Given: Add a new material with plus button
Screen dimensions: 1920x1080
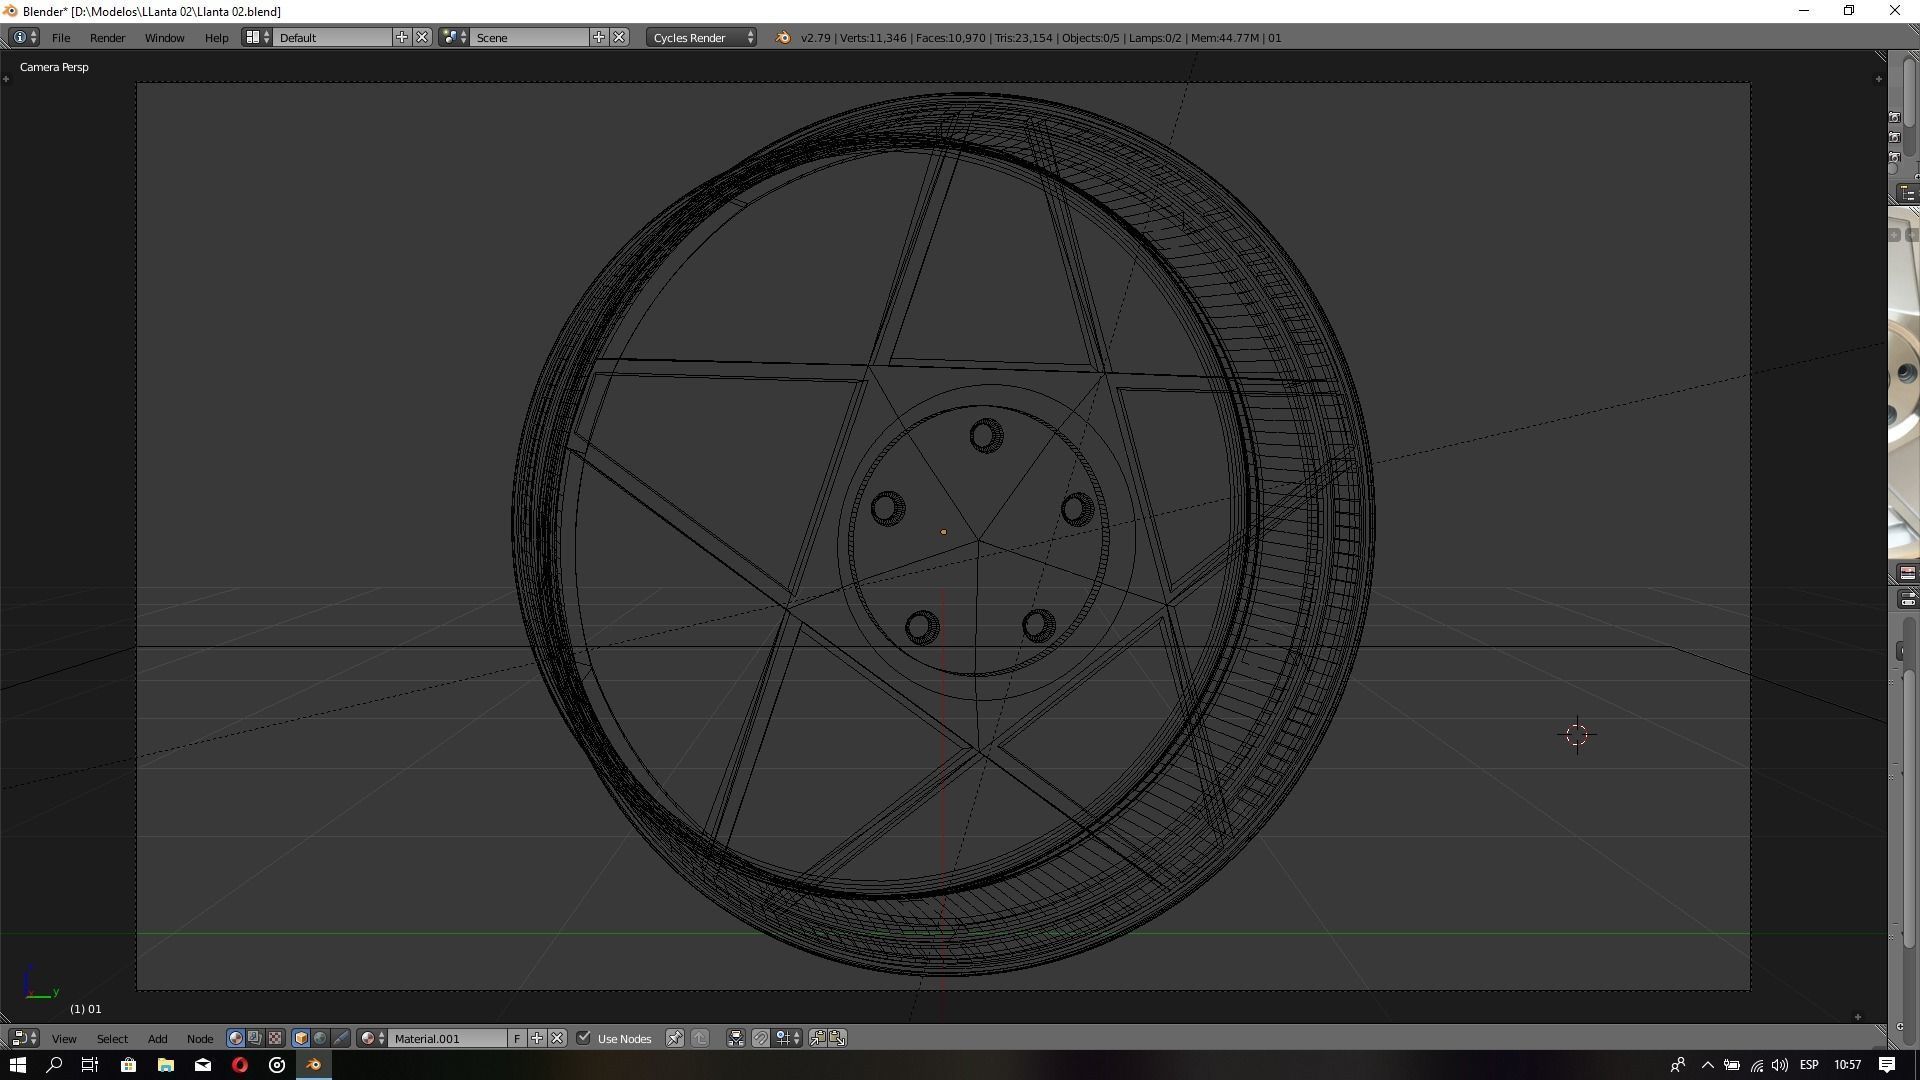Looking at the screenshot, I should 537,1038.
